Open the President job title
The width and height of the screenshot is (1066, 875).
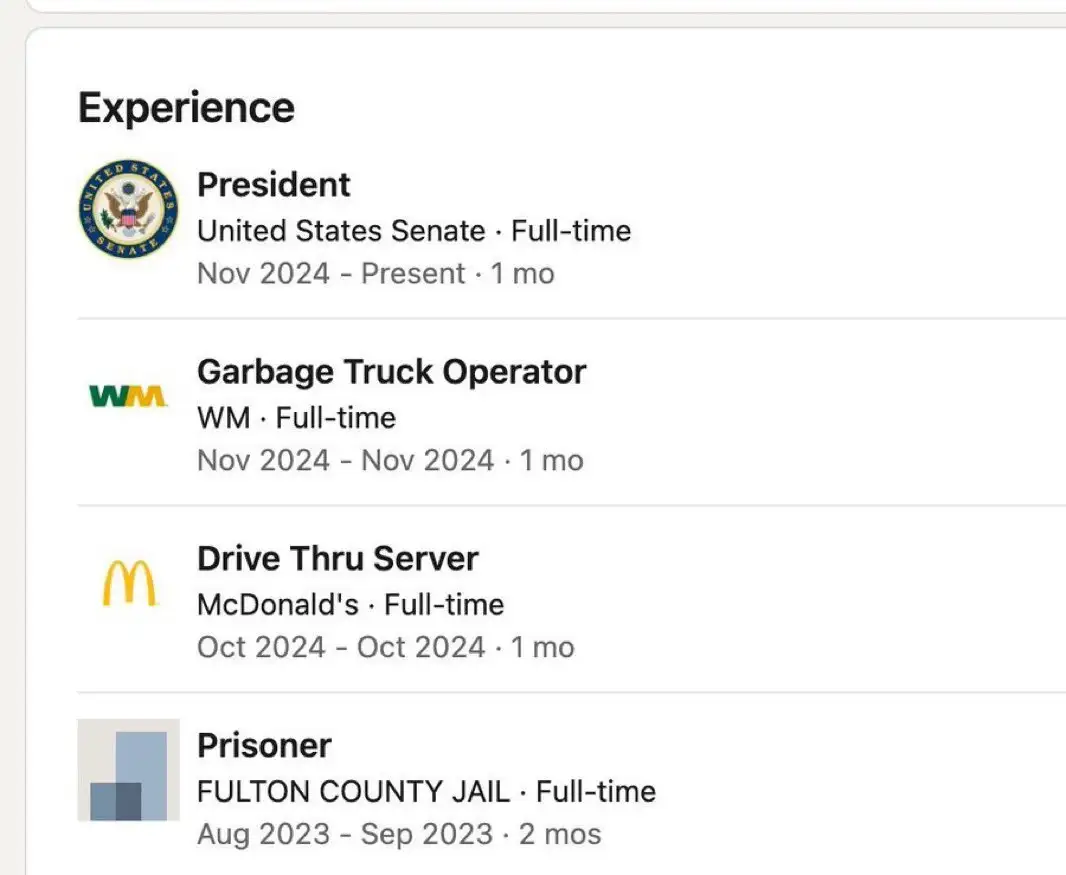tap(273, 185)
